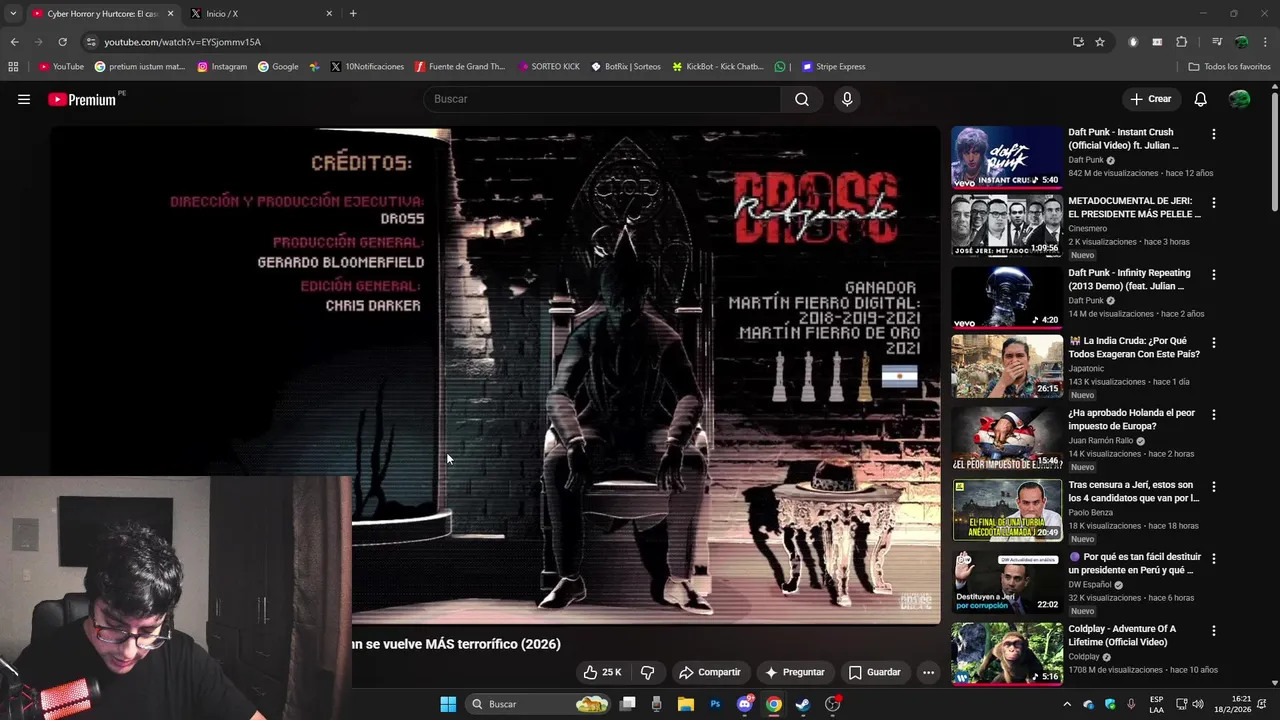Screen dimensions: 1280x720
Task: Switch ESP LAA input language indicator
Action: (1156, 704)
